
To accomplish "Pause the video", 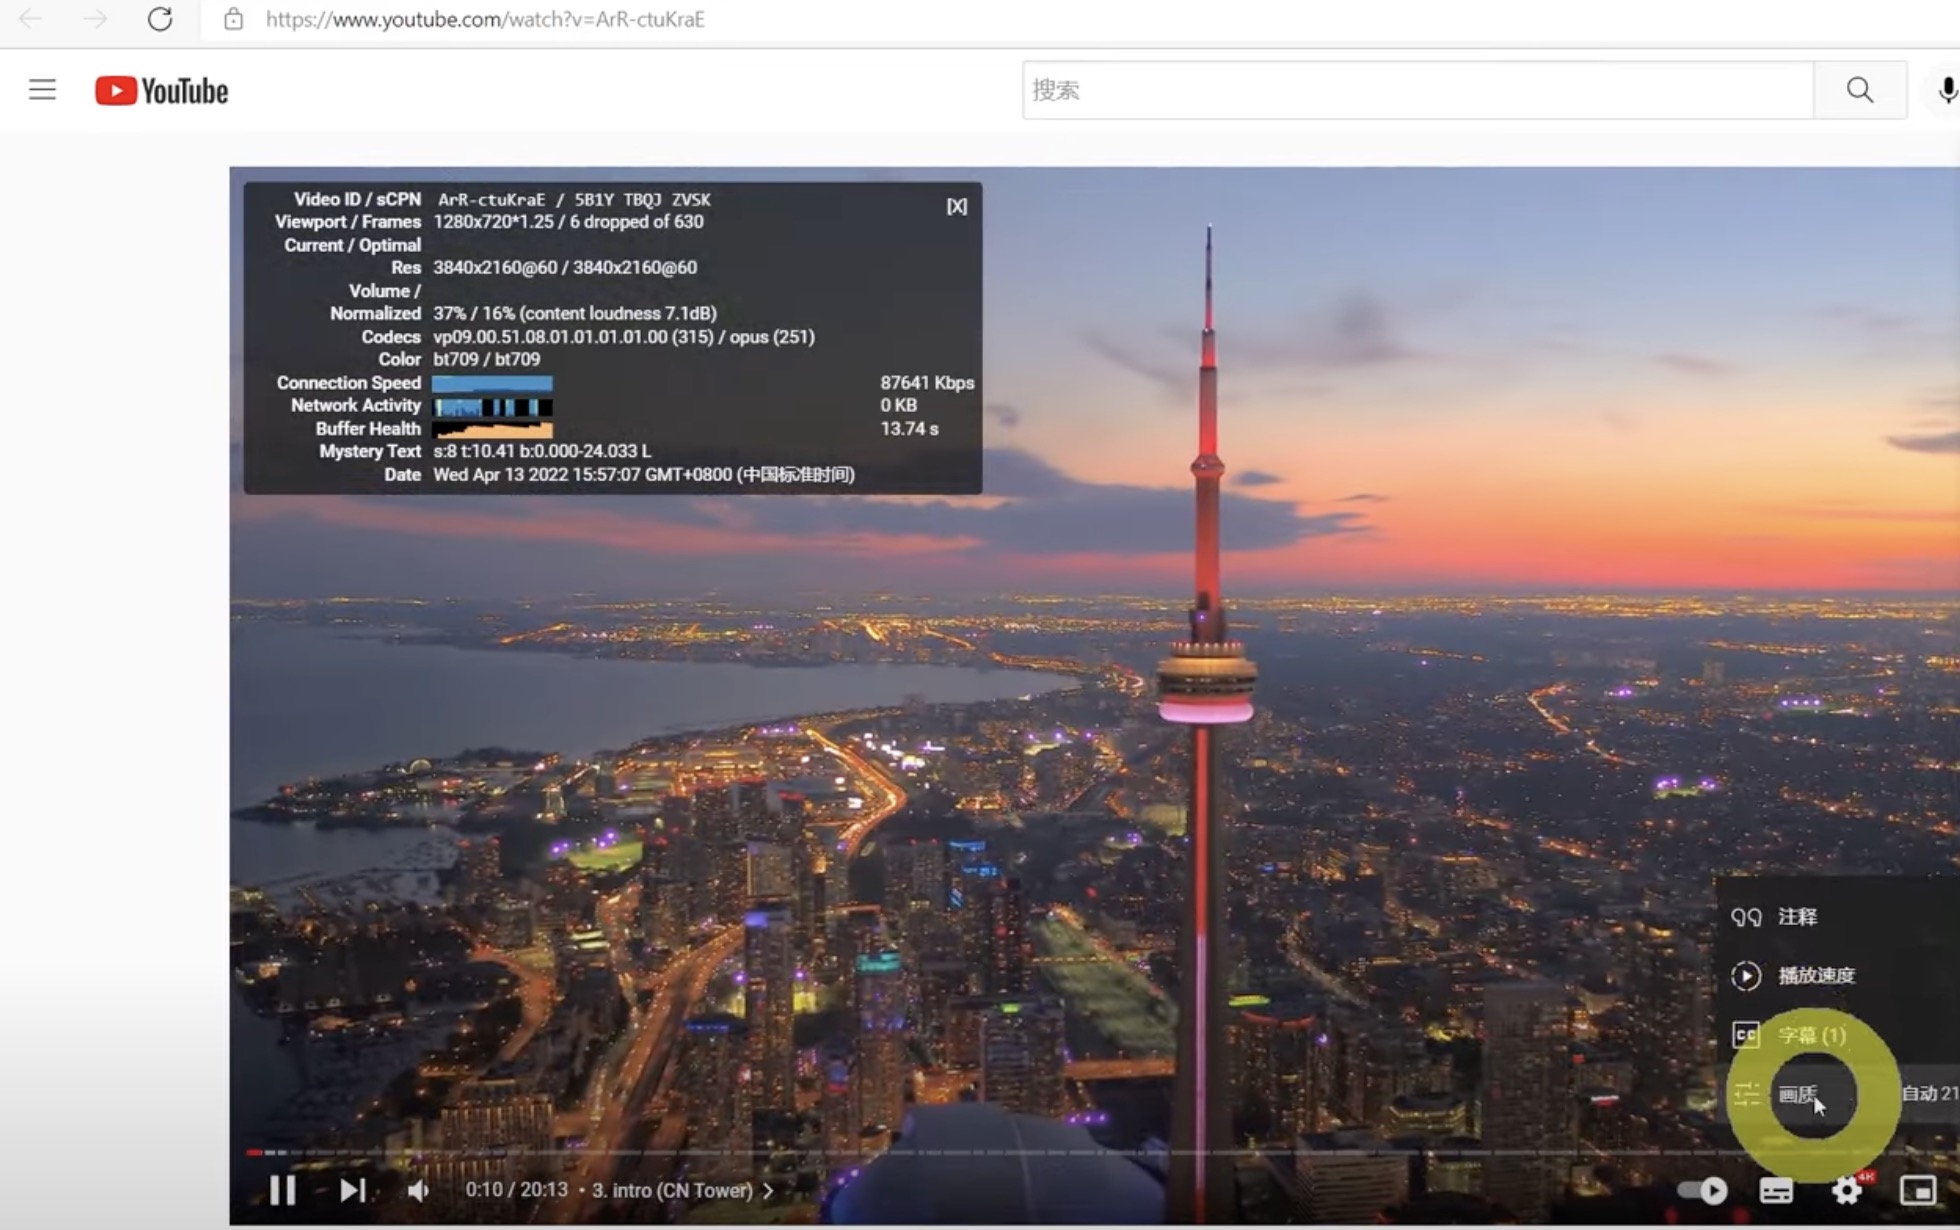I will tap(283, 1190).
